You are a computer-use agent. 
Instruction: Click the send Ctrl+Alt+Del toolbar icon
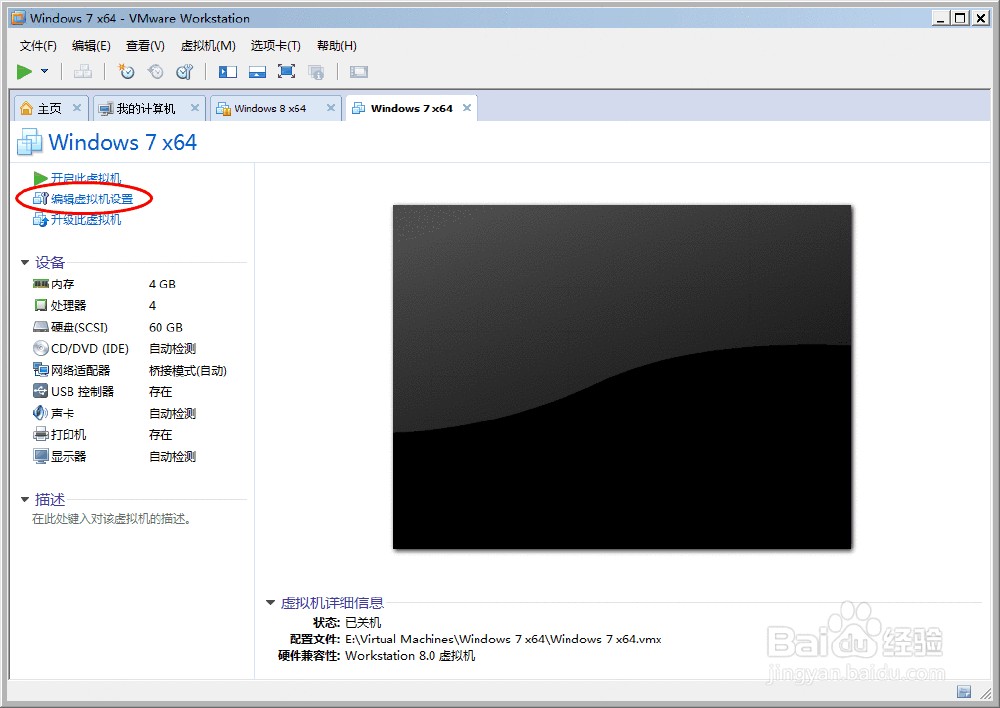click(82, 71)
